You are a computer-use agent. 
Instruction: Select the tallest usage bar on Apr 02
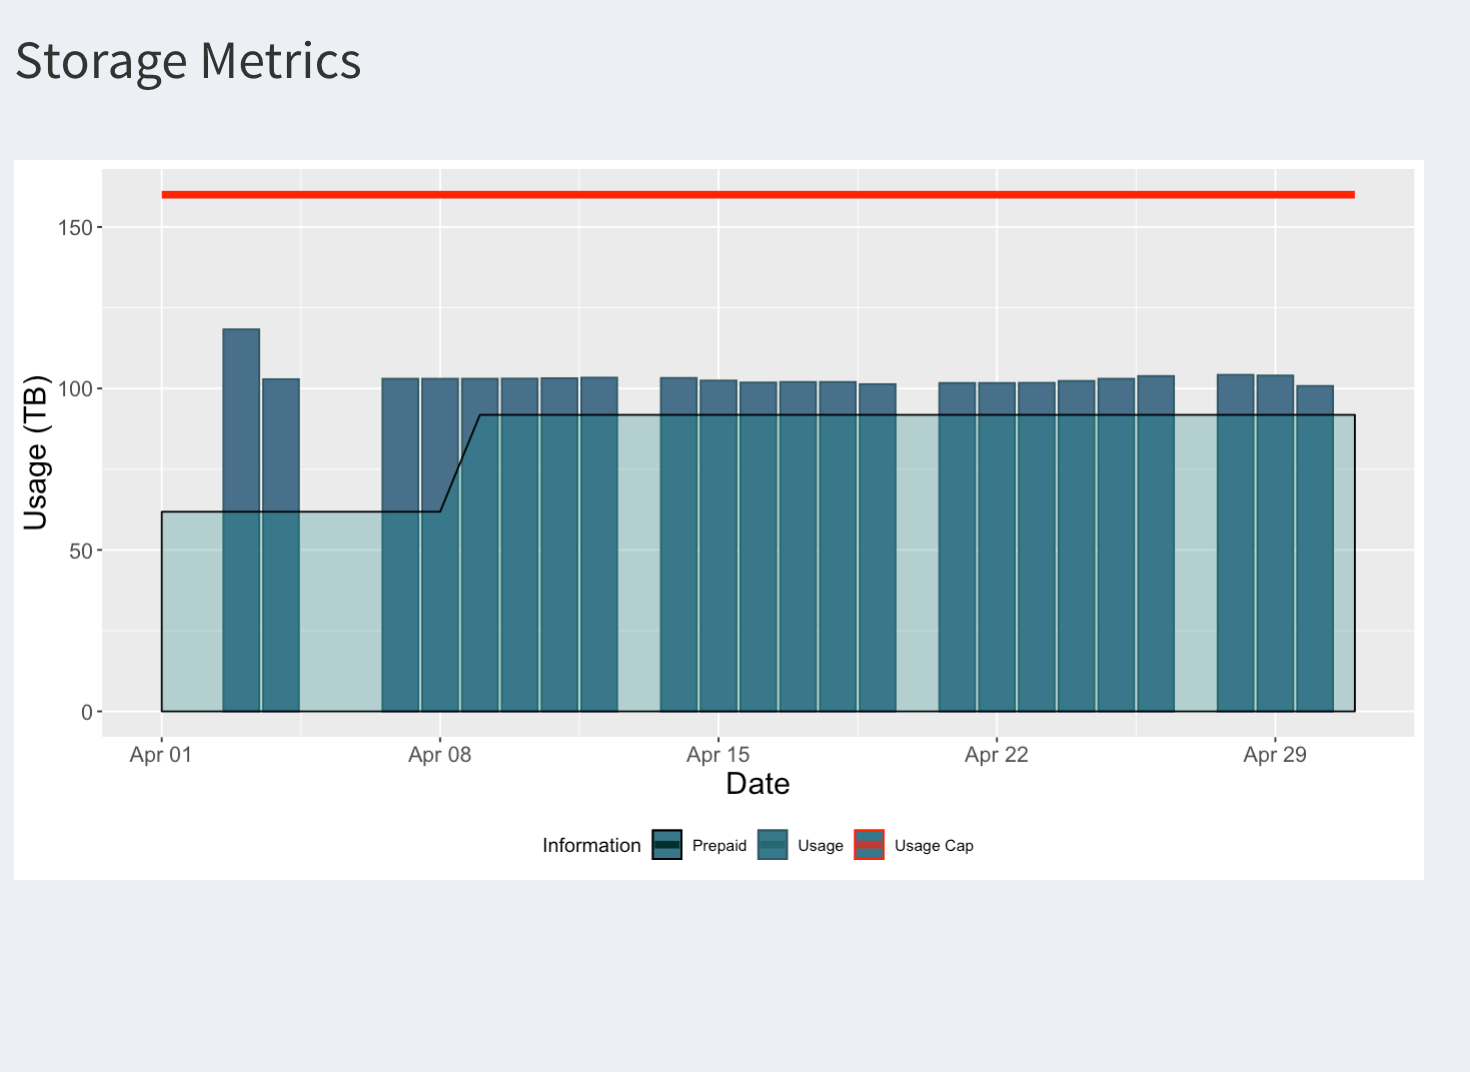[241, 520]
